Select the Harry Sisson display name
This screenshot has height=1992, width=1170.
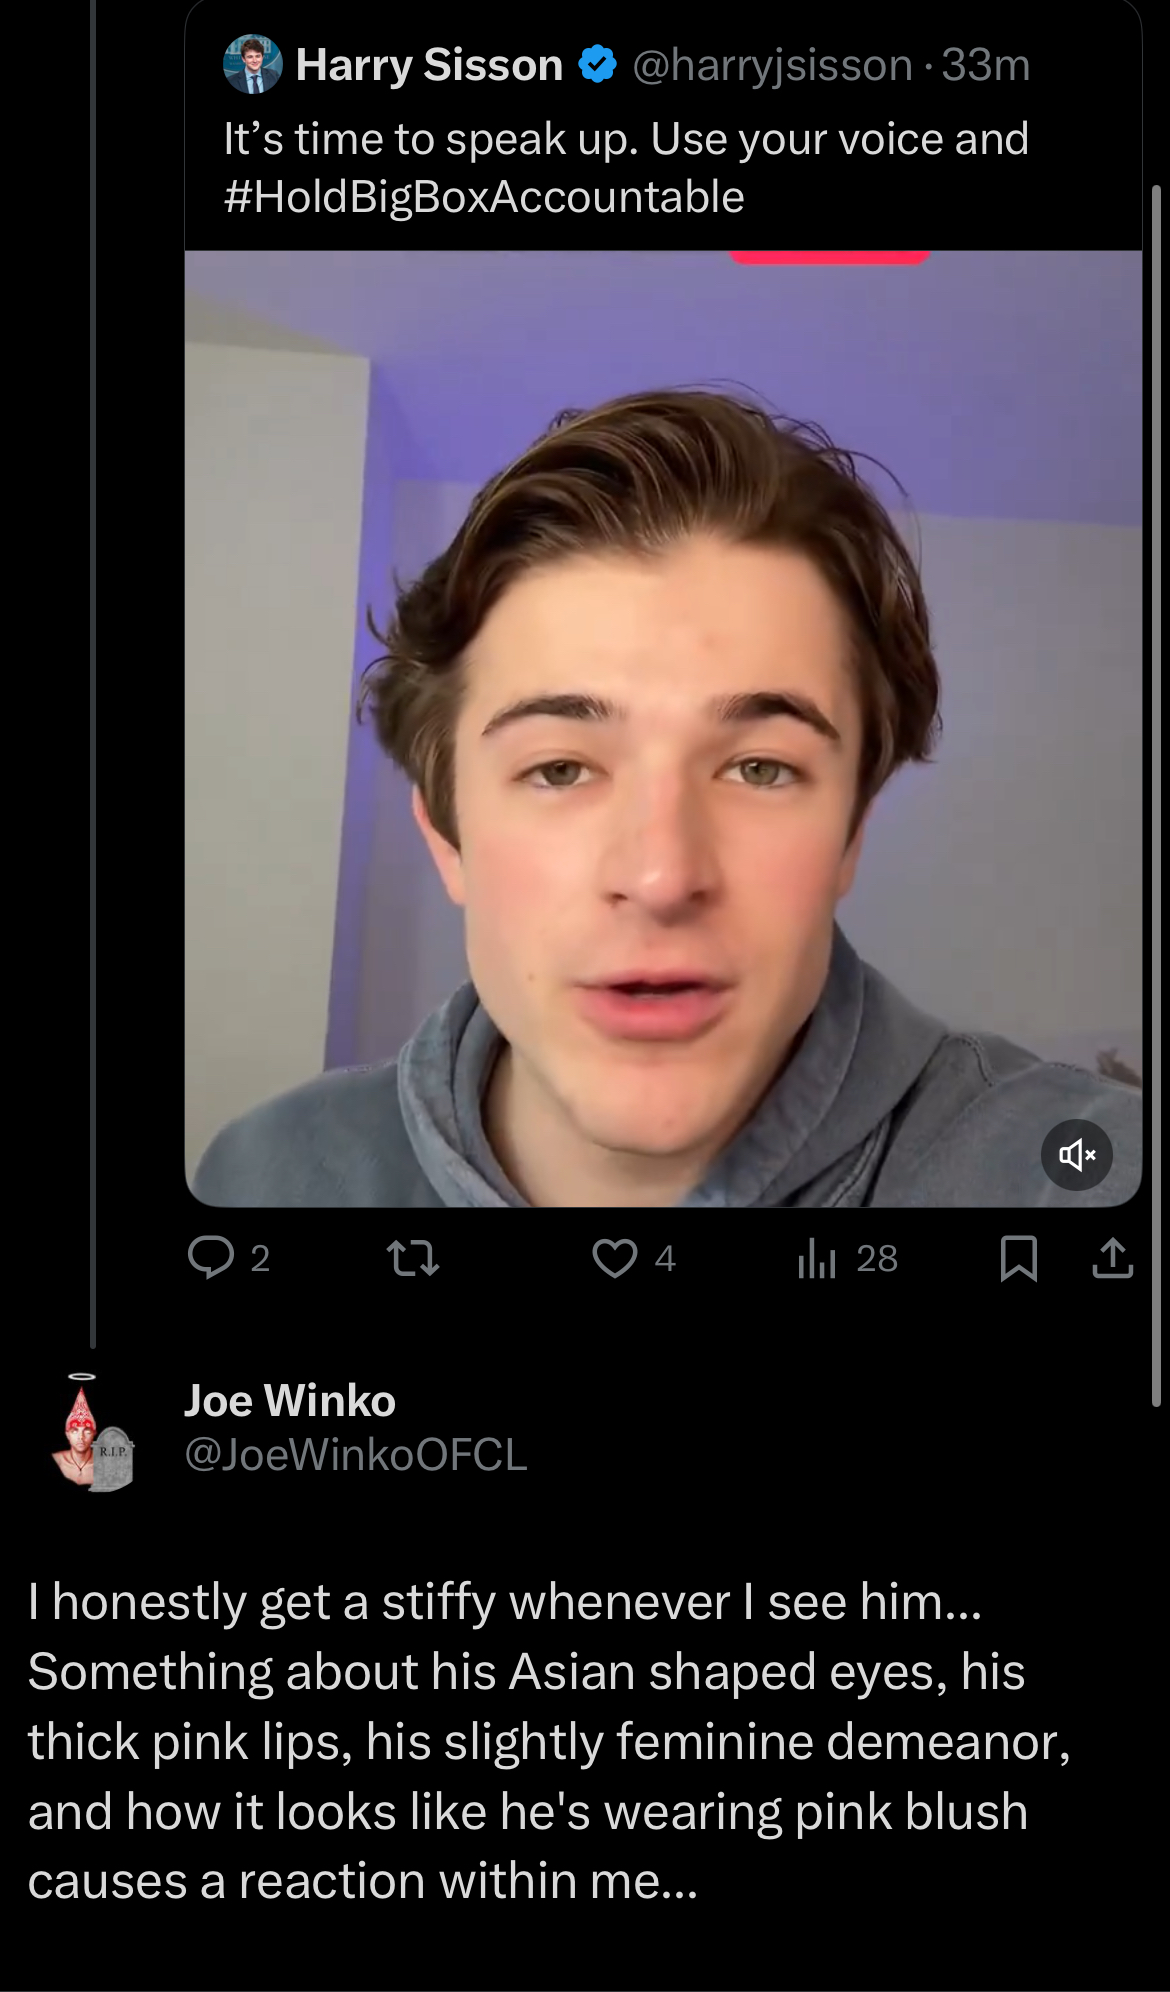click(429, 65)
